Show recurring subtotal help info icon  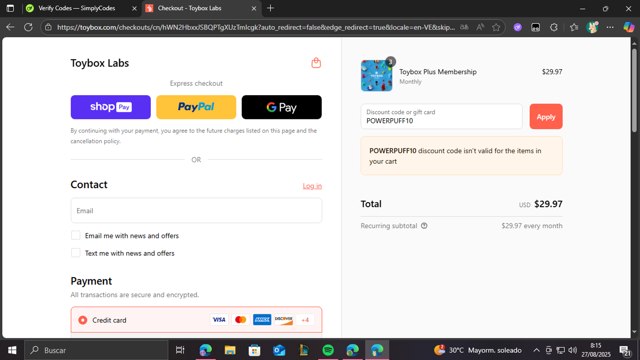(424, 226)
